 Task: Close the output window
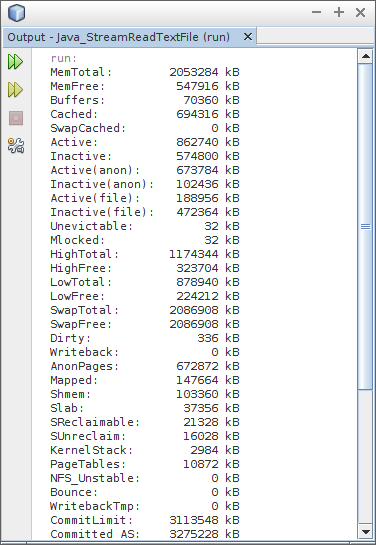pos(360,13)
